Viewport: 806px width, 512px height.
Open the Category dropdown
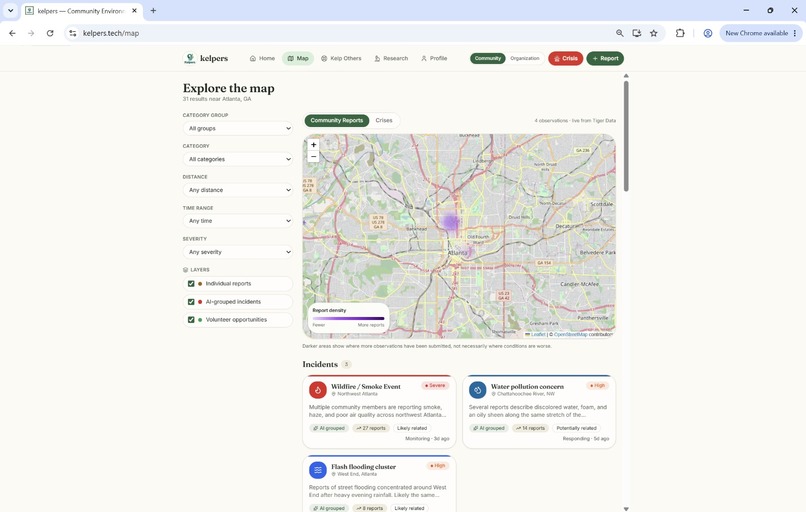pos(238,159)
